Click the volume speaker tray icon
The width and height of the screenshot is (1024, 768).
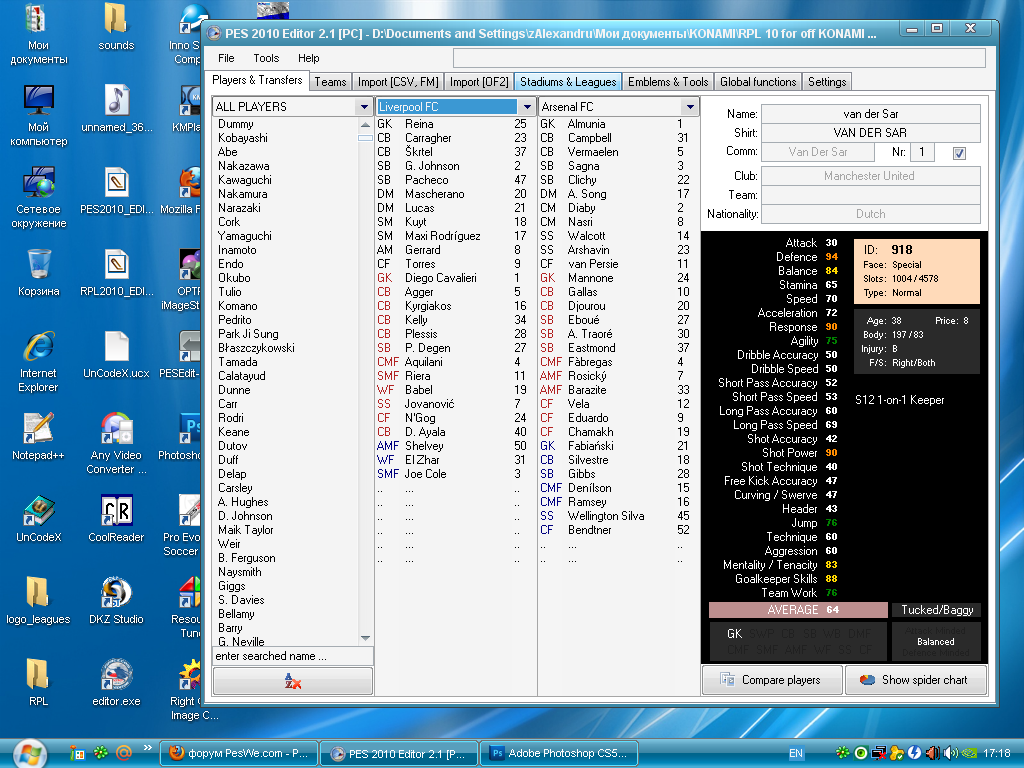coord(950,753)
